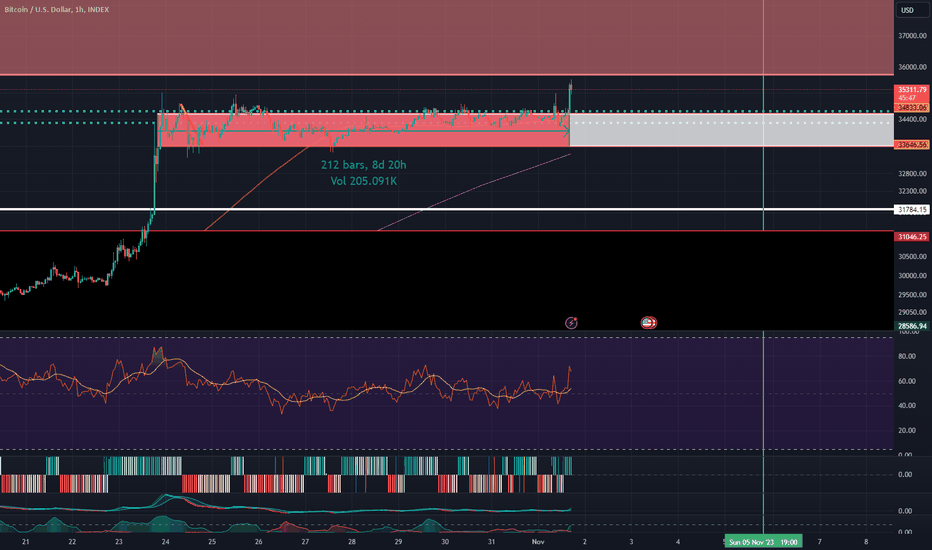The image size is (932, 550).
Task: Click the '24' date on time axis
Action: pos(165,542)
